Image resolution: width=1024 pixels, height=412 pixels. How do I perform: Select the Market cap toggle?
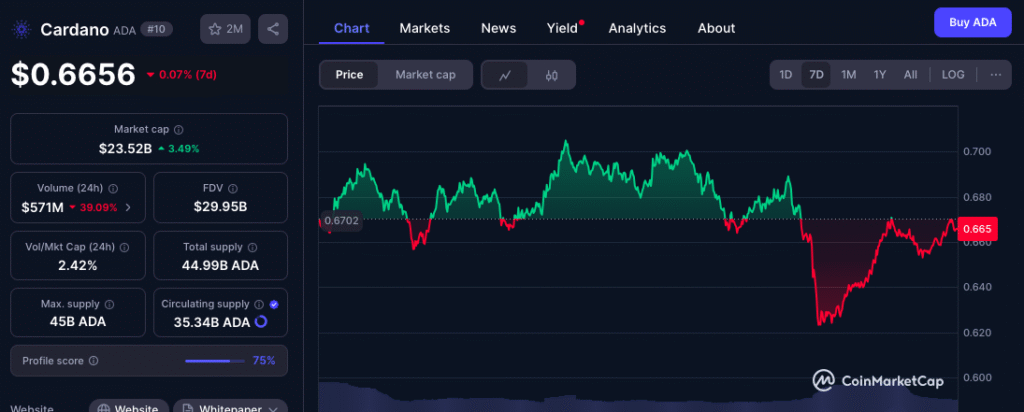425,75
